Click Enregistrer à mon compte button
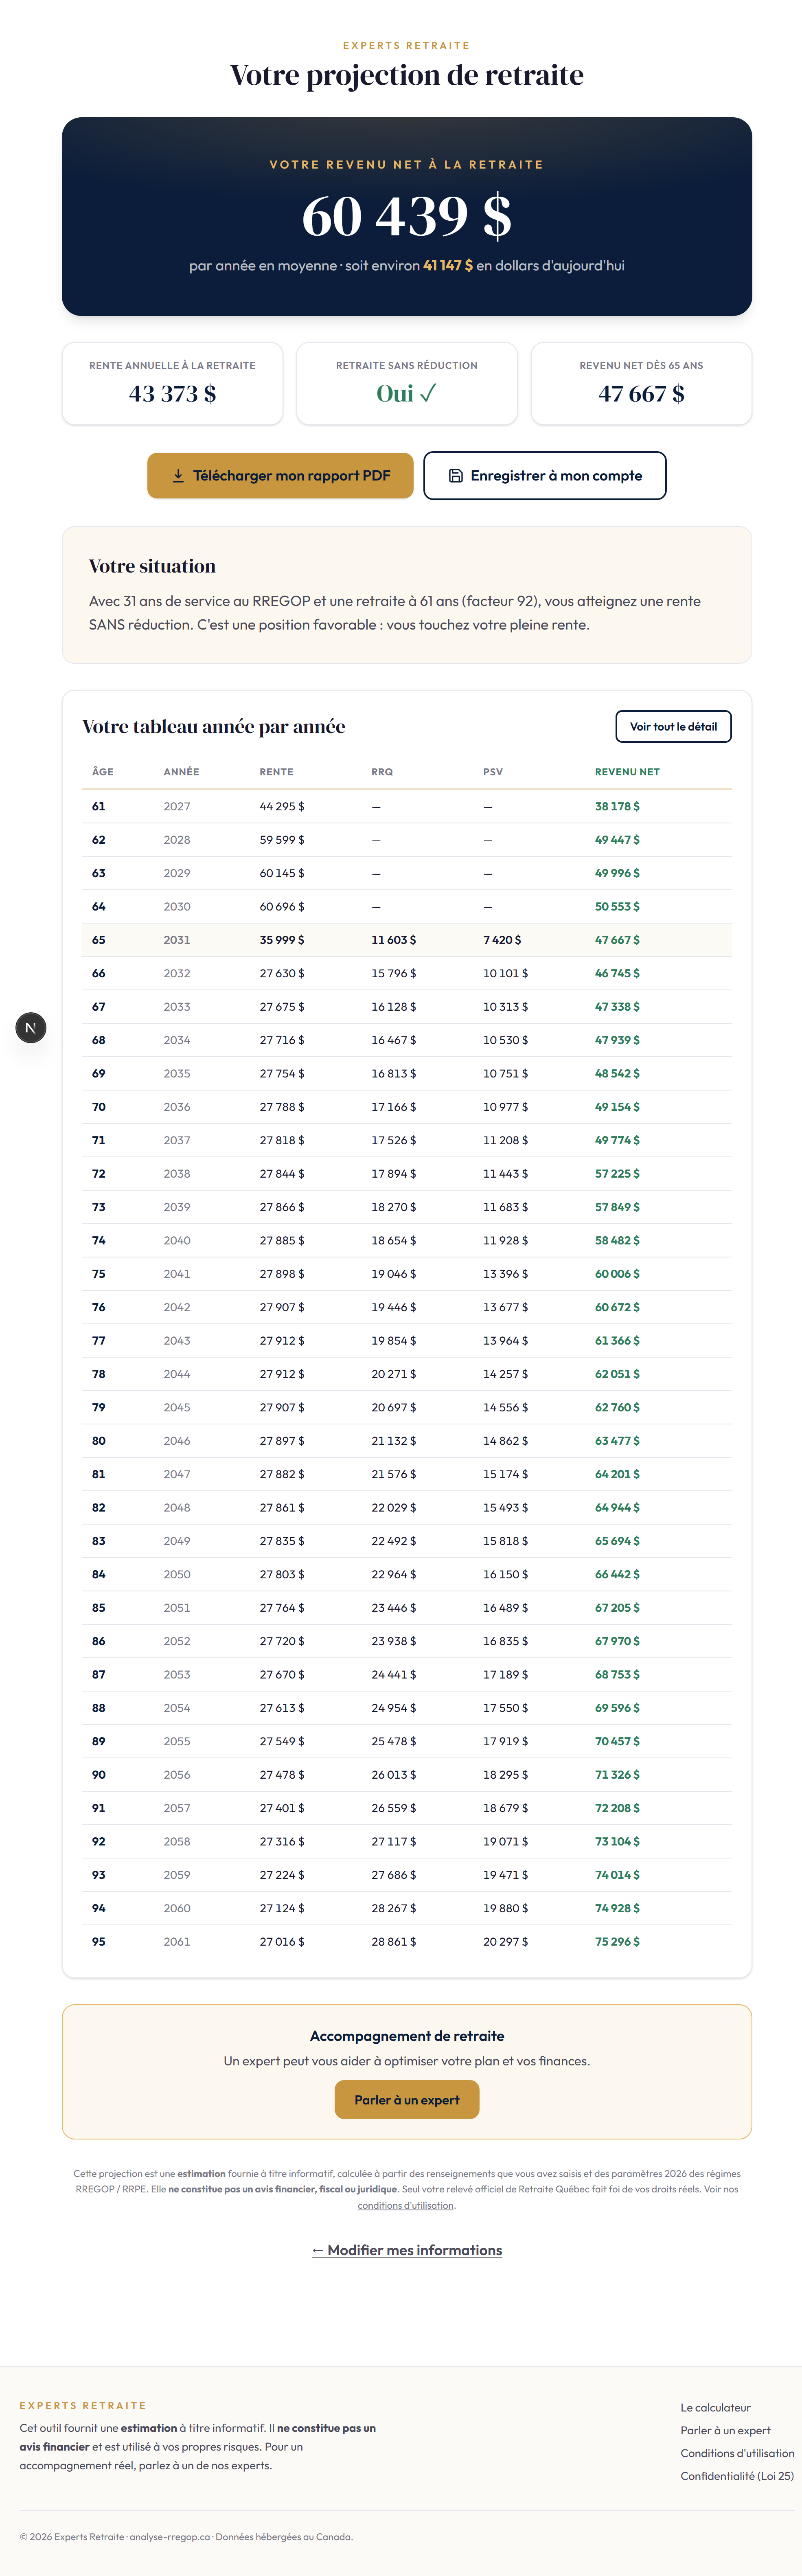Image resolution: width=802 pixels, height=2576 pixels. coord(545,476)
